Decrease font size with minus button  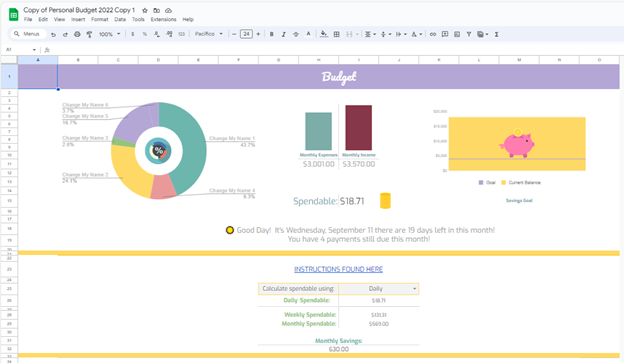pyautogui.click(x=234, y=34)
